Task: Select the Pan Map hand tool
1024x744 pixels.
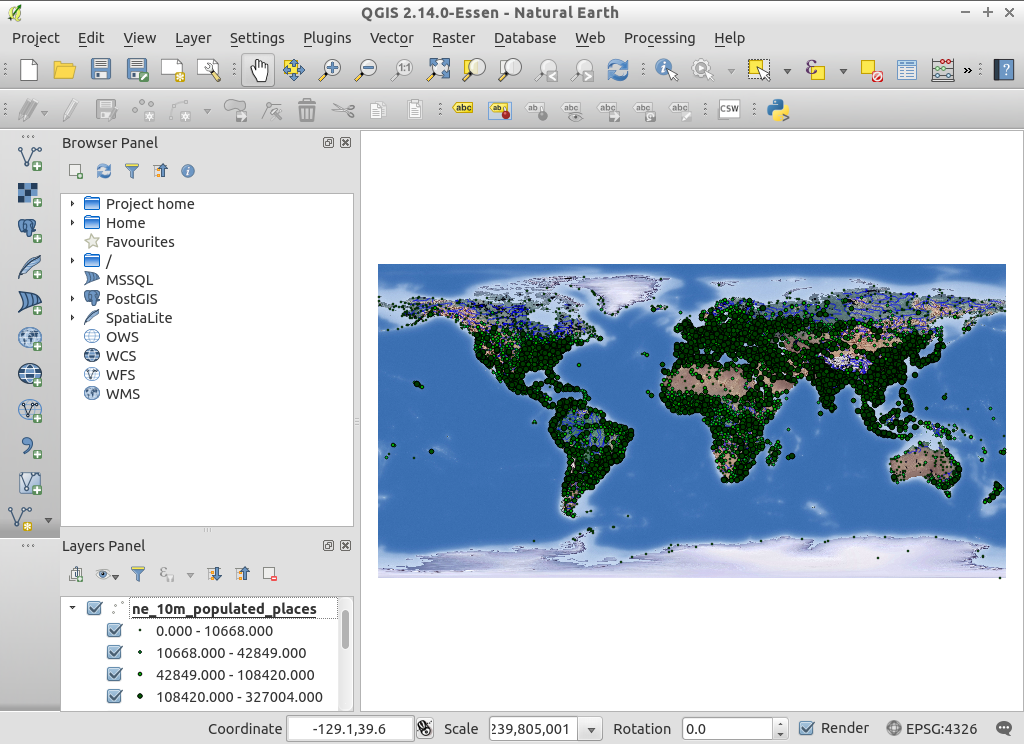Action: click(x=259, y=70)
